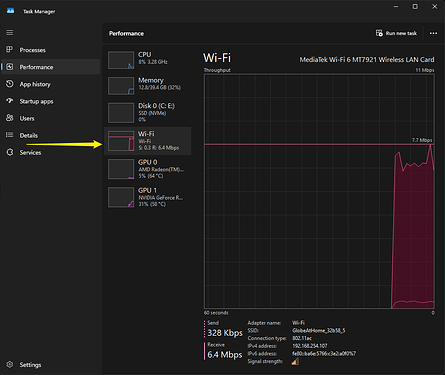445x375 pixels.
Task: Select the Wi-Fi performance item
Action: (x=148, y=141)
